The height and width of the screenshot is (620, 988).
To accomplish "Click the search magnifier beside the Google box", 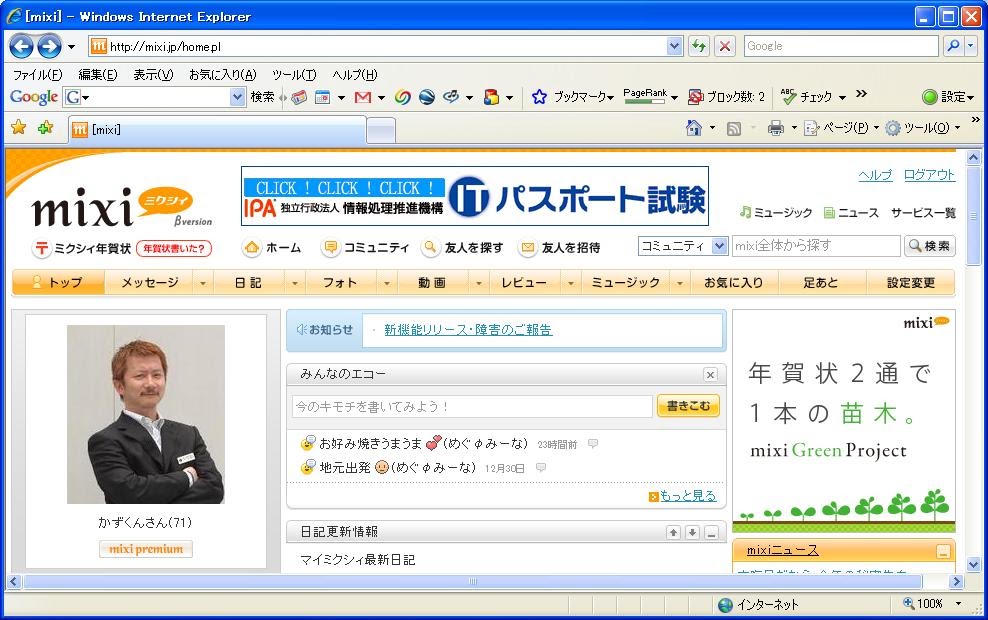I will tap(953, 45).
